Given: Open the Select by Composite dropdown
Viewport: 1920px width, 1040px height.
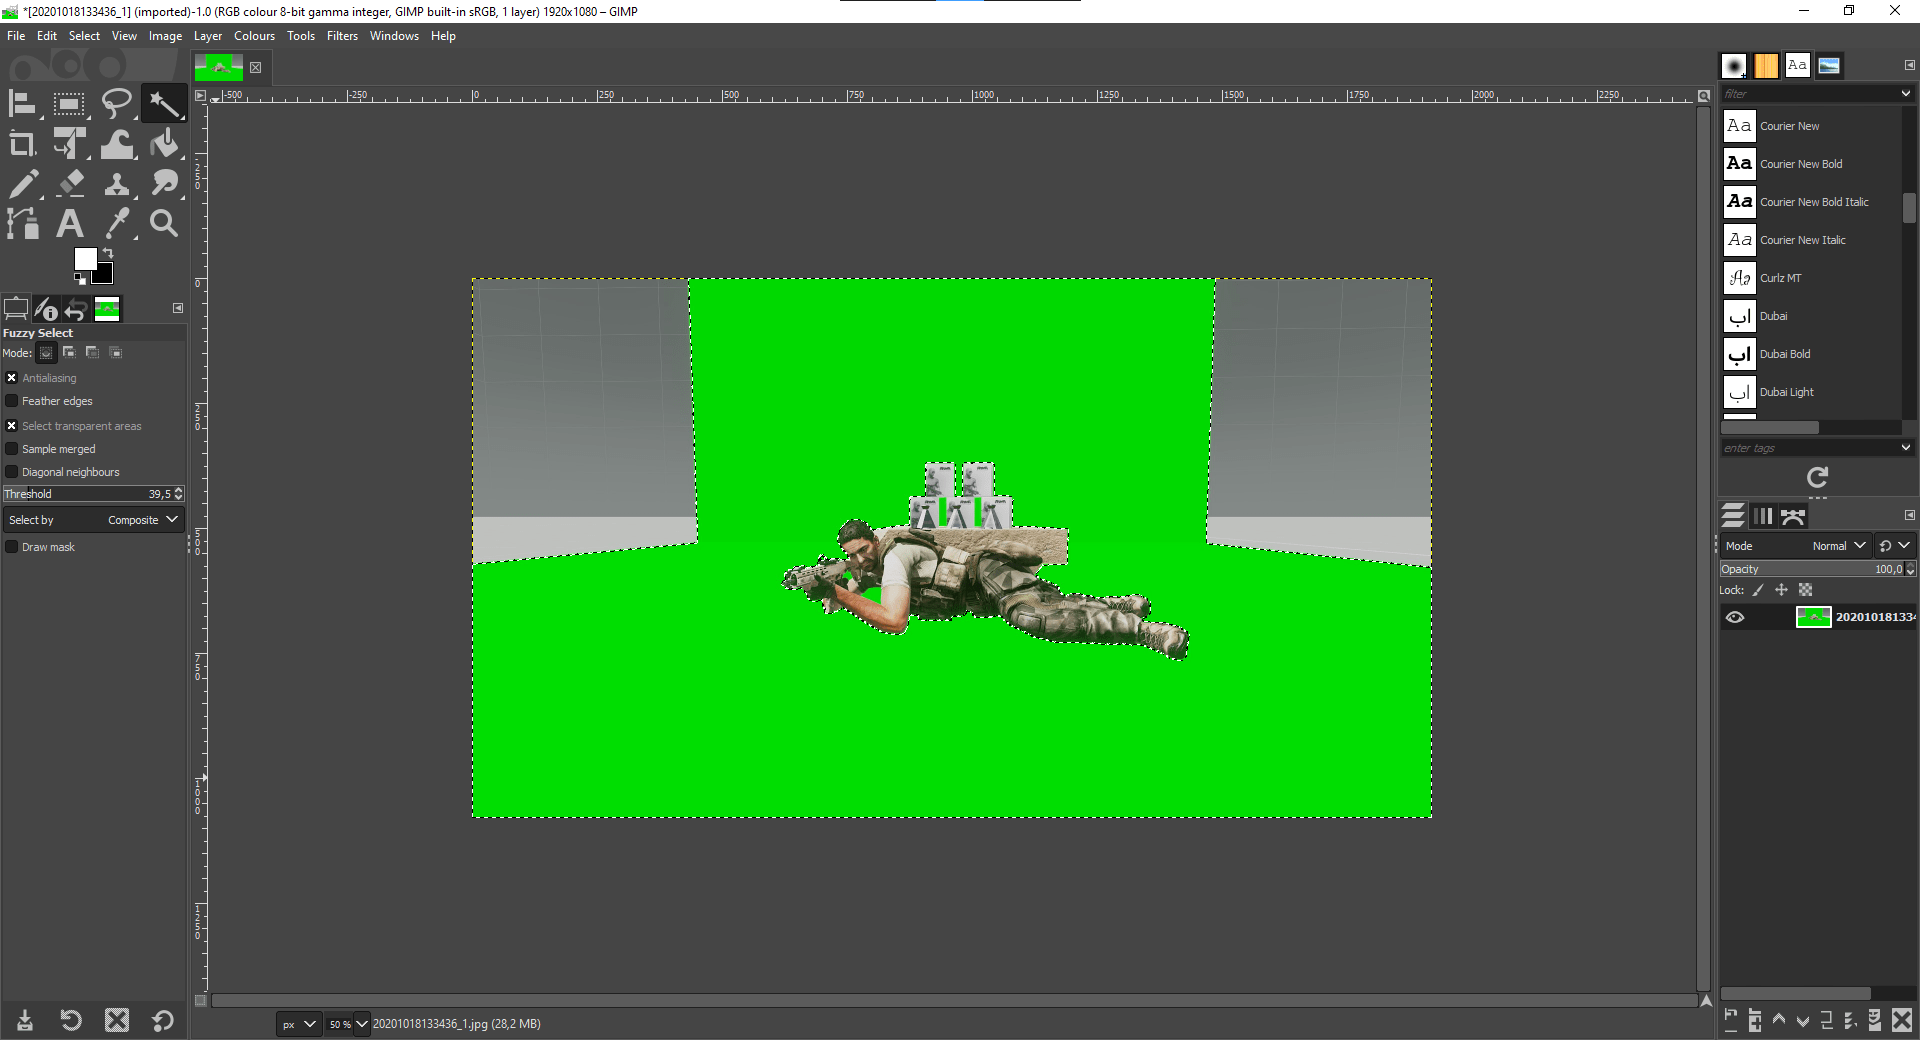Looking at the screenshot, I should pyautogui.click(x=94, y=520).
